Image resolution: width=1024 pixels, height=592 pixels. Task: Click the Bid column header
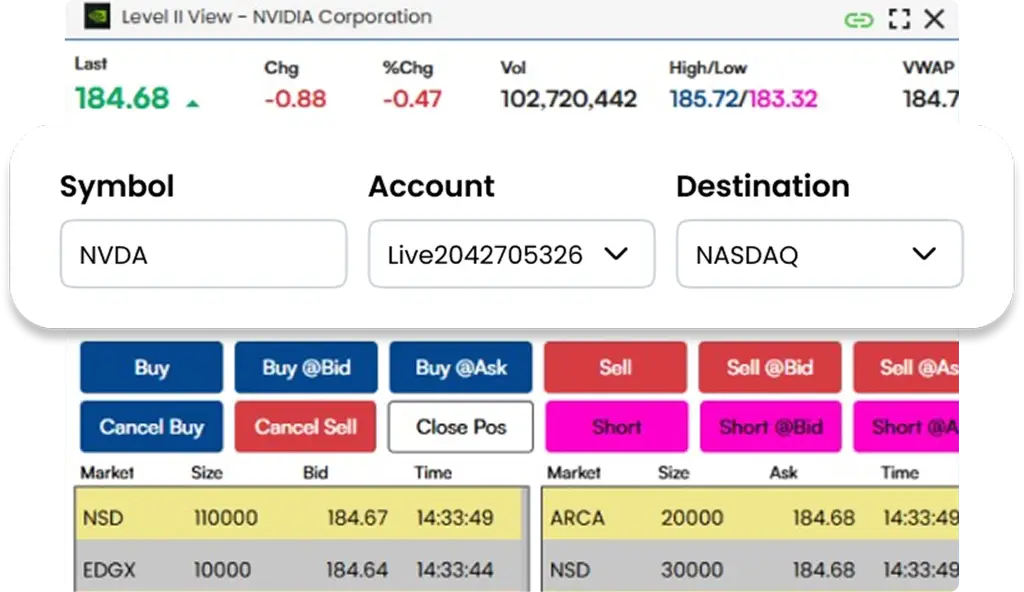315,472
